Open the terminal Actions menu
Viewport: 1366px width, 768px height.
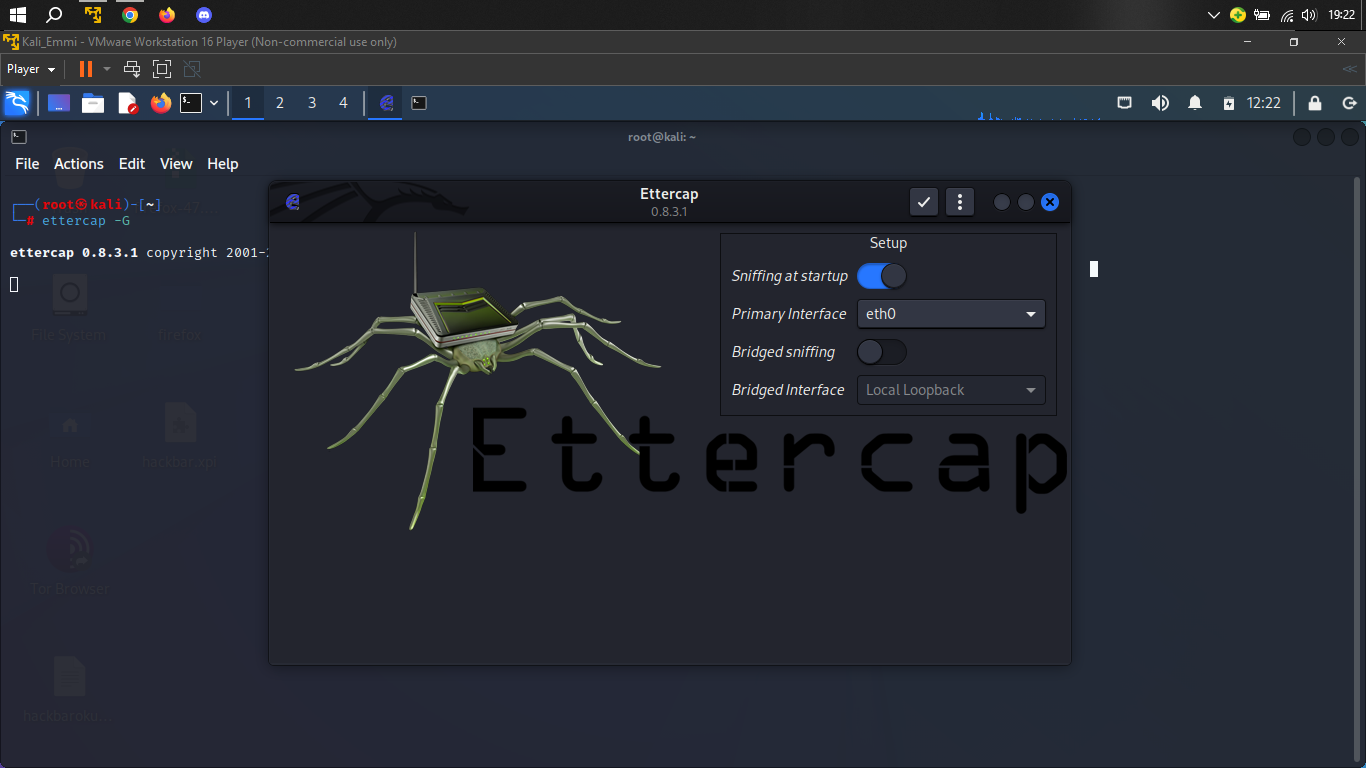tap(79, 164)
